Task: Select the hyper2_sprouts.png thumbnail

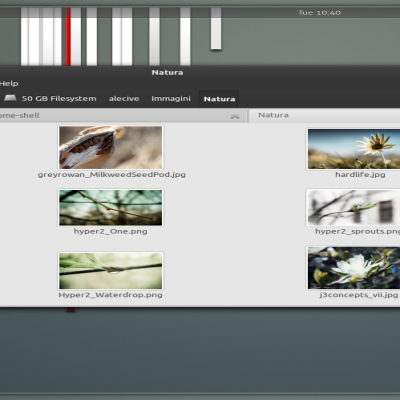Action: pyautogui.click(x=353, y=207)
